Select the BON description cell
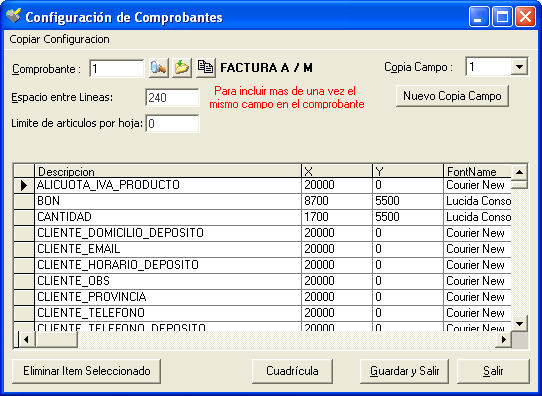Viewport: 542px width, 396px height. pyautogui.click(x=168, y=201)
